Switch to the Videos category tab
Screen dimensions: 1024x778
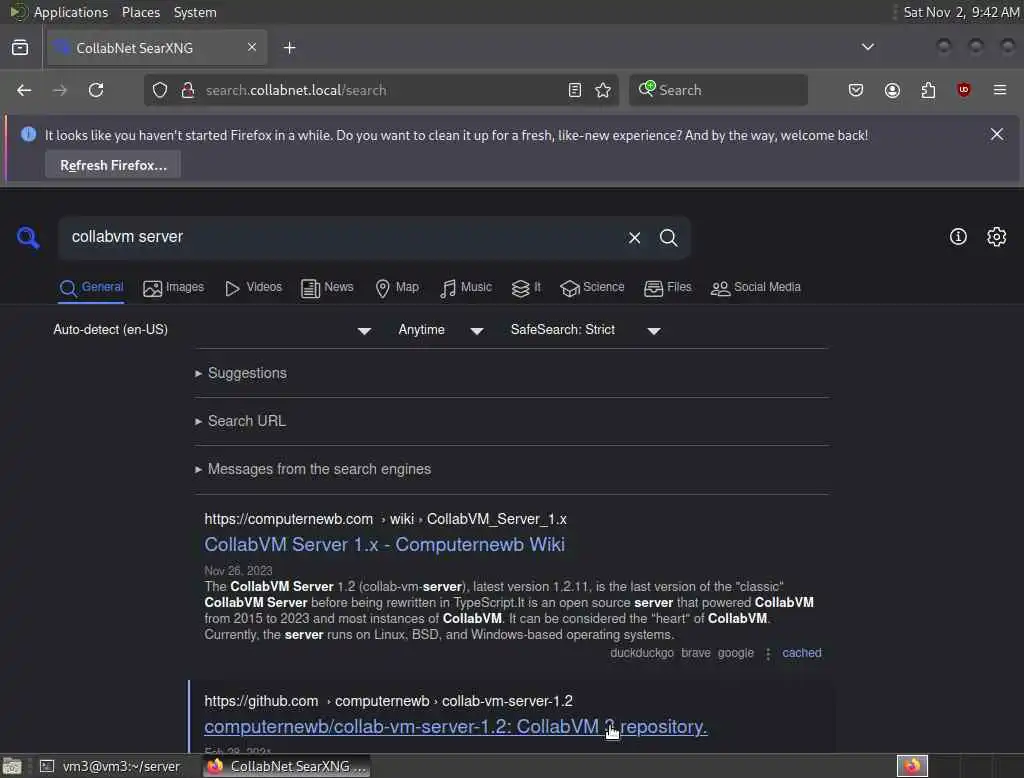click(x=253, y=288)
